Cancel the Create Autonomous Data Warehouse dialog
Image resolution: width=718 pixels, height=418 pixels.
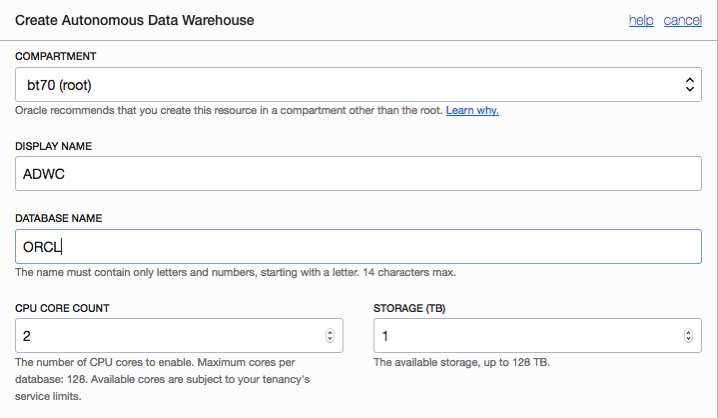tap(682, 20)
